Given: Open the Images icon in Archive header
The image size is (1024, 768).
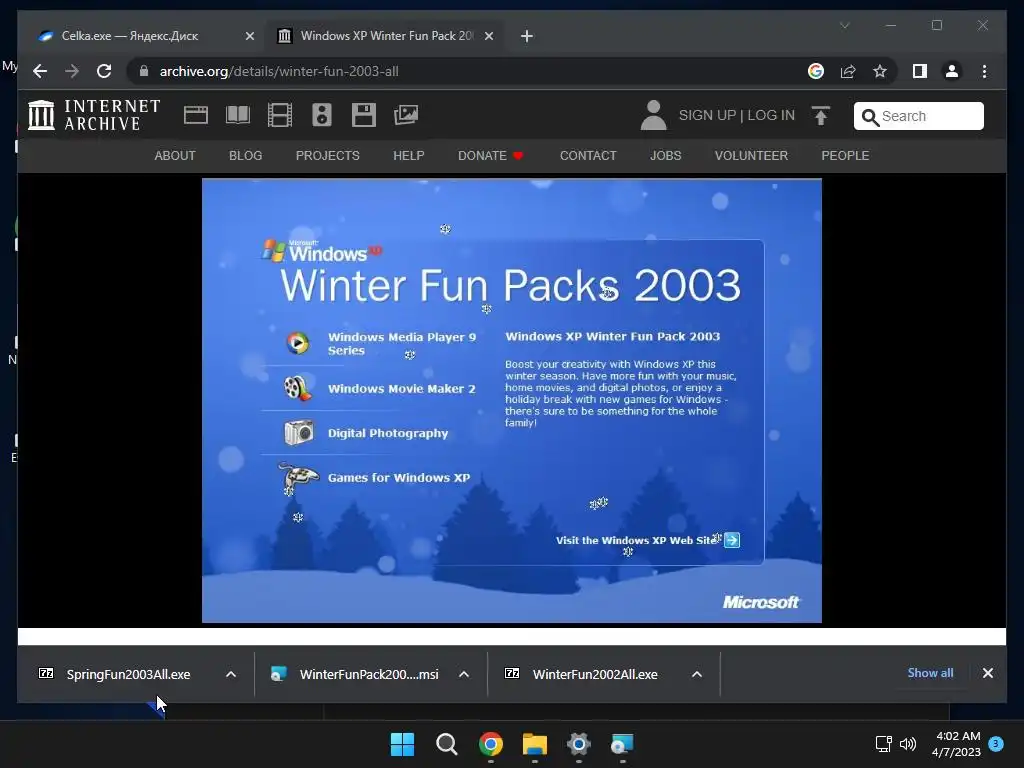Looking at the screenshot, I should 406,115.
